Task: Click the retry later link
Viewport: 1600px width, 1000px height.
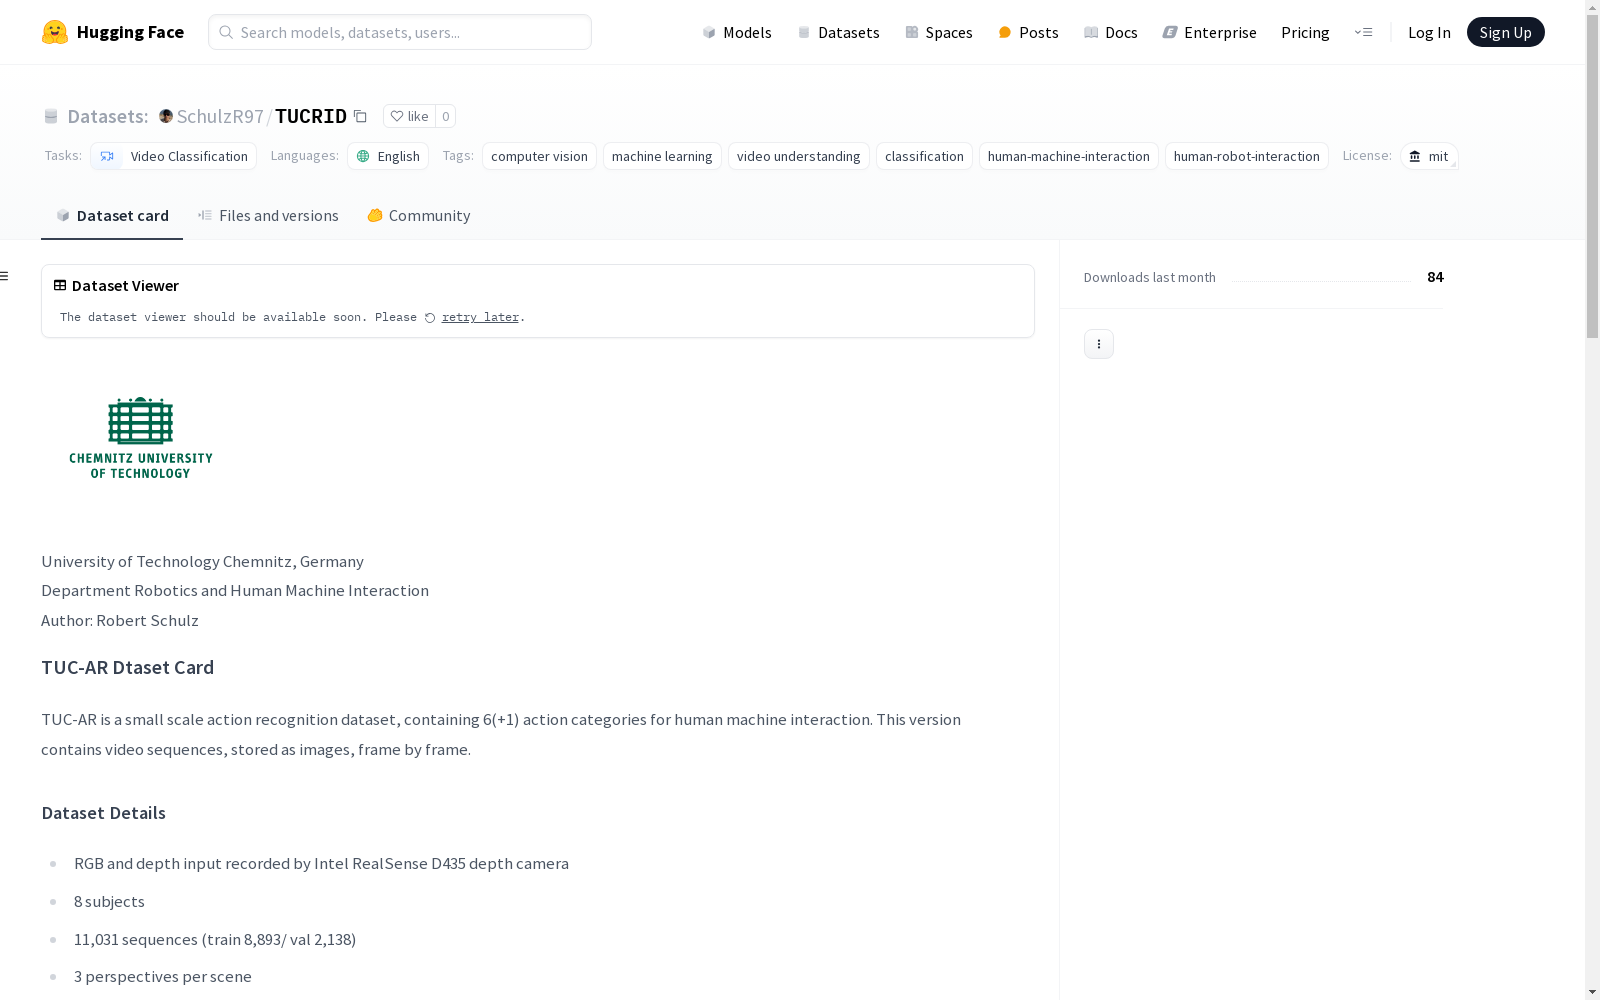Action: [480, 317]
